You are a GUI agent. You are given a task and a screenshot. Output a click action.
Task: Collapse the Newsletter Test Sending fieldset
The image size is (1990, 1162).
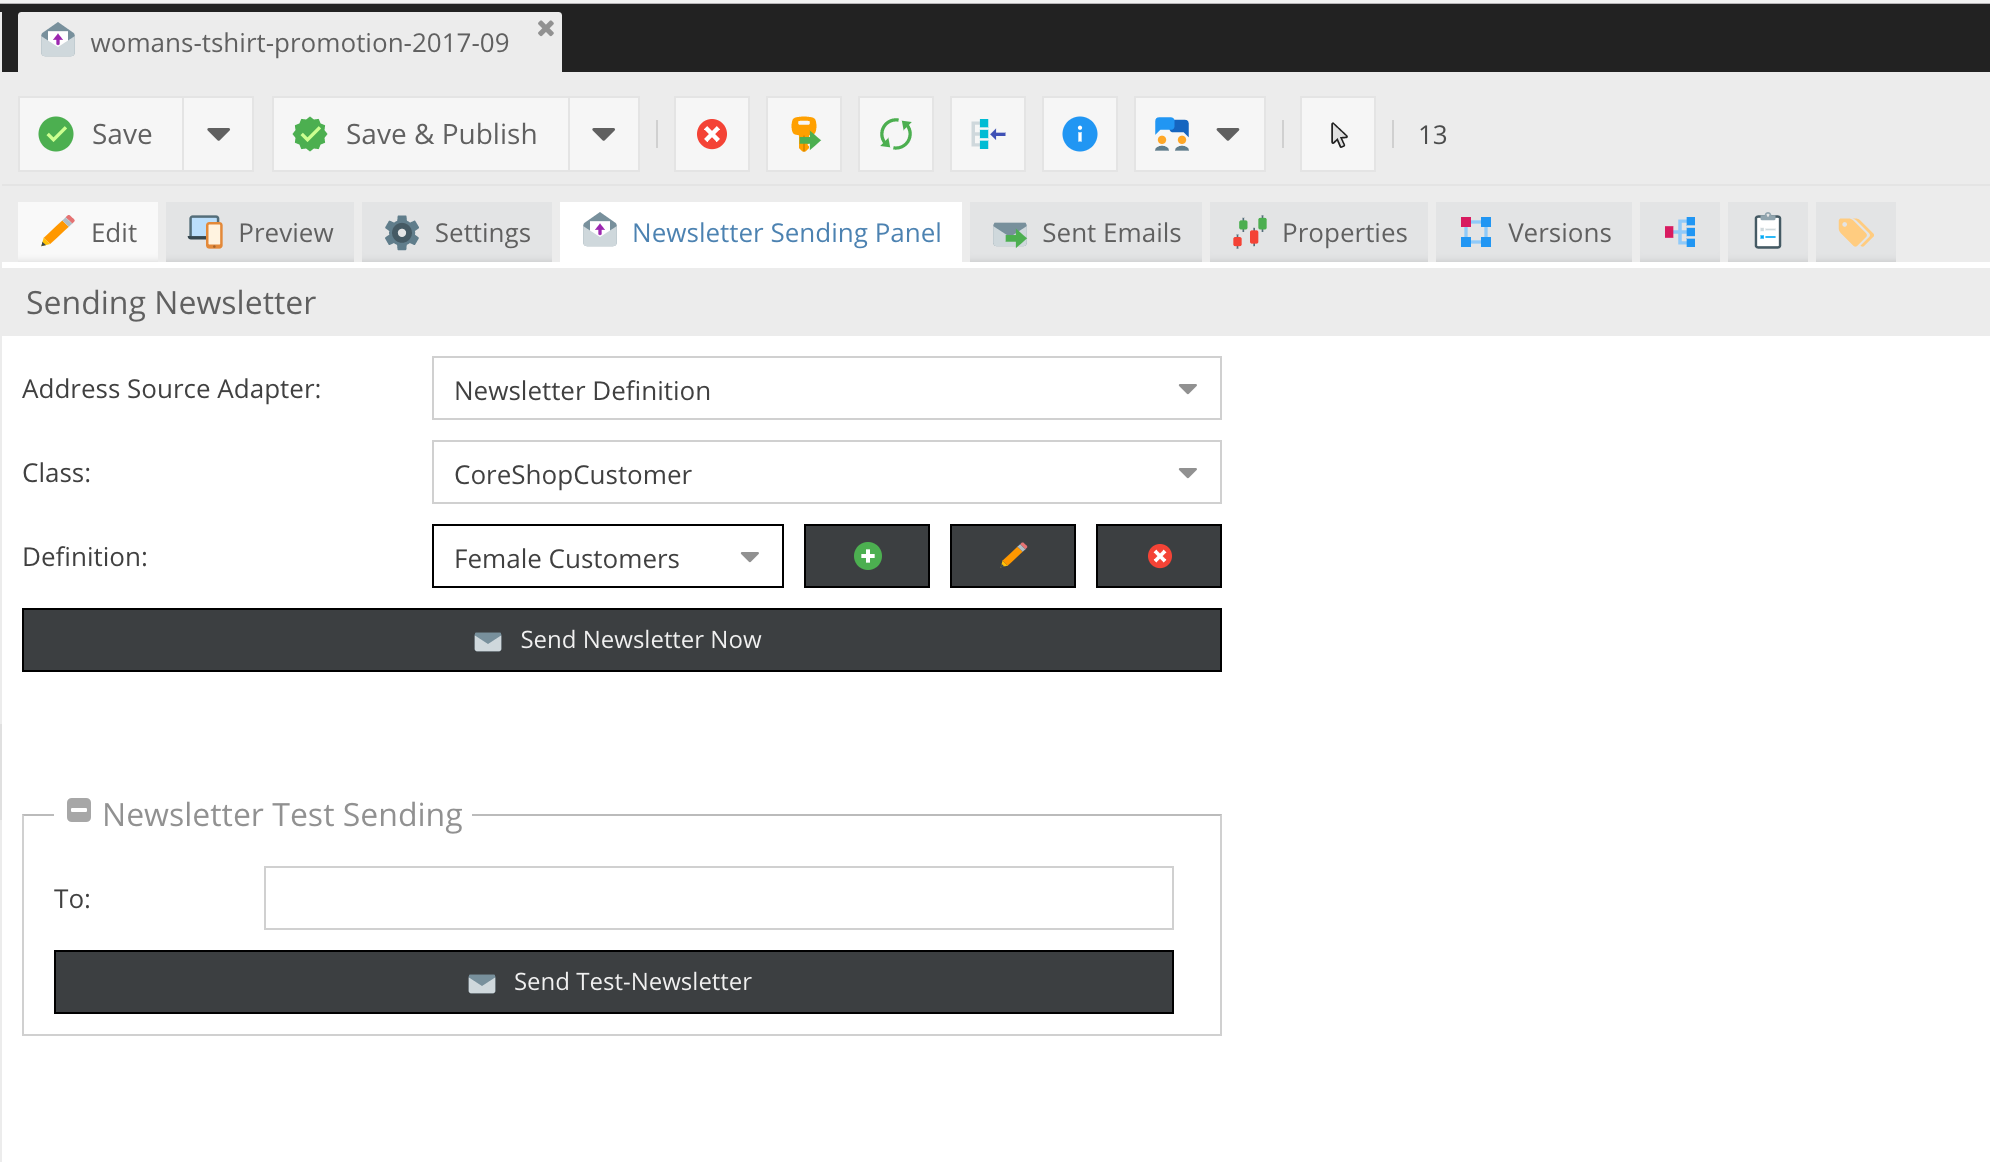[x=79, y=811]
